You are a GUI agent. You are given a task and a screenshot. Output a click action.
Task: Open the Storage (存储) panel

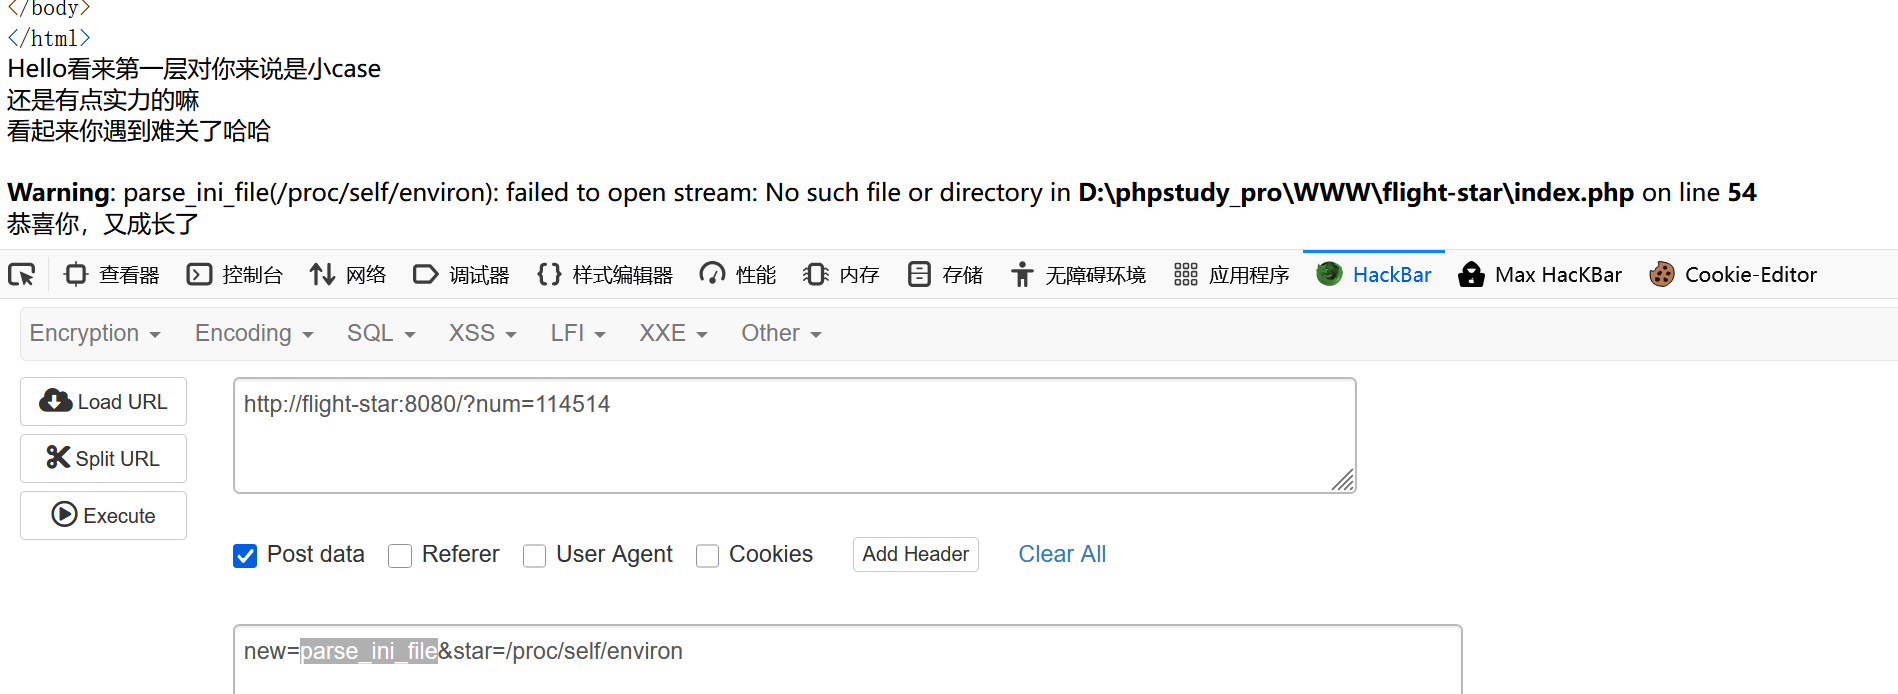[945, 275]
